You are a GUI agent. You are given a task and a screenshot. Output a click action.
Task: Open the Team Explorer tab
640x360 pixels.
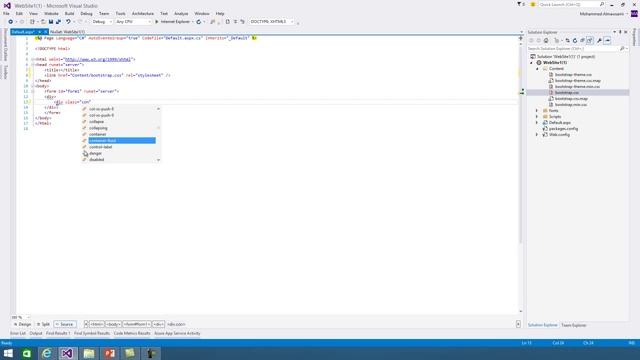(x=573, y=325)
